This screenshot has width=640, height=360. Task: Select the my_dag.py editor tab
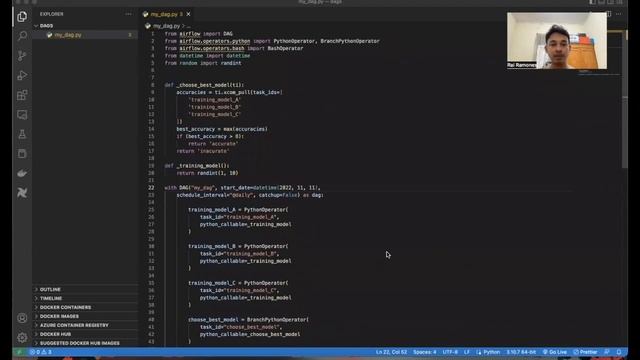167,14
